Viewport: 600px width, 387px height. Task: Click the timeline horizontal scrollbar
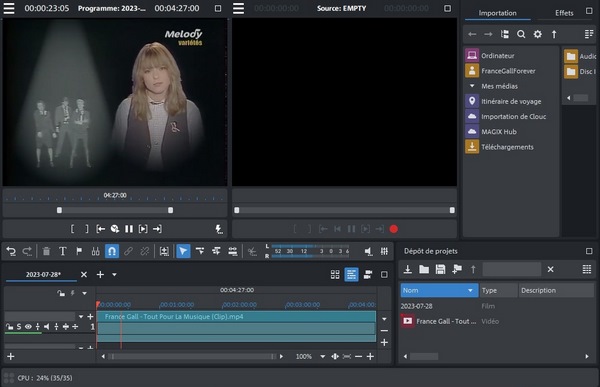click(x=192, y=356)
